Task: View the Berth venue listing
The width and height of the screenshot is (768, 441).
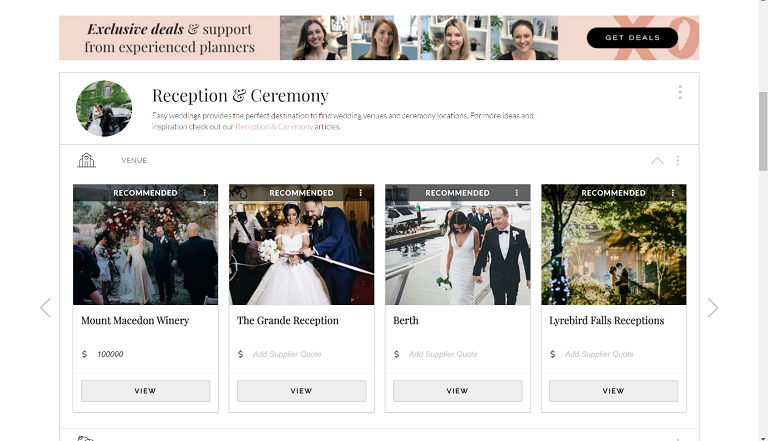Action: point(457,391)
